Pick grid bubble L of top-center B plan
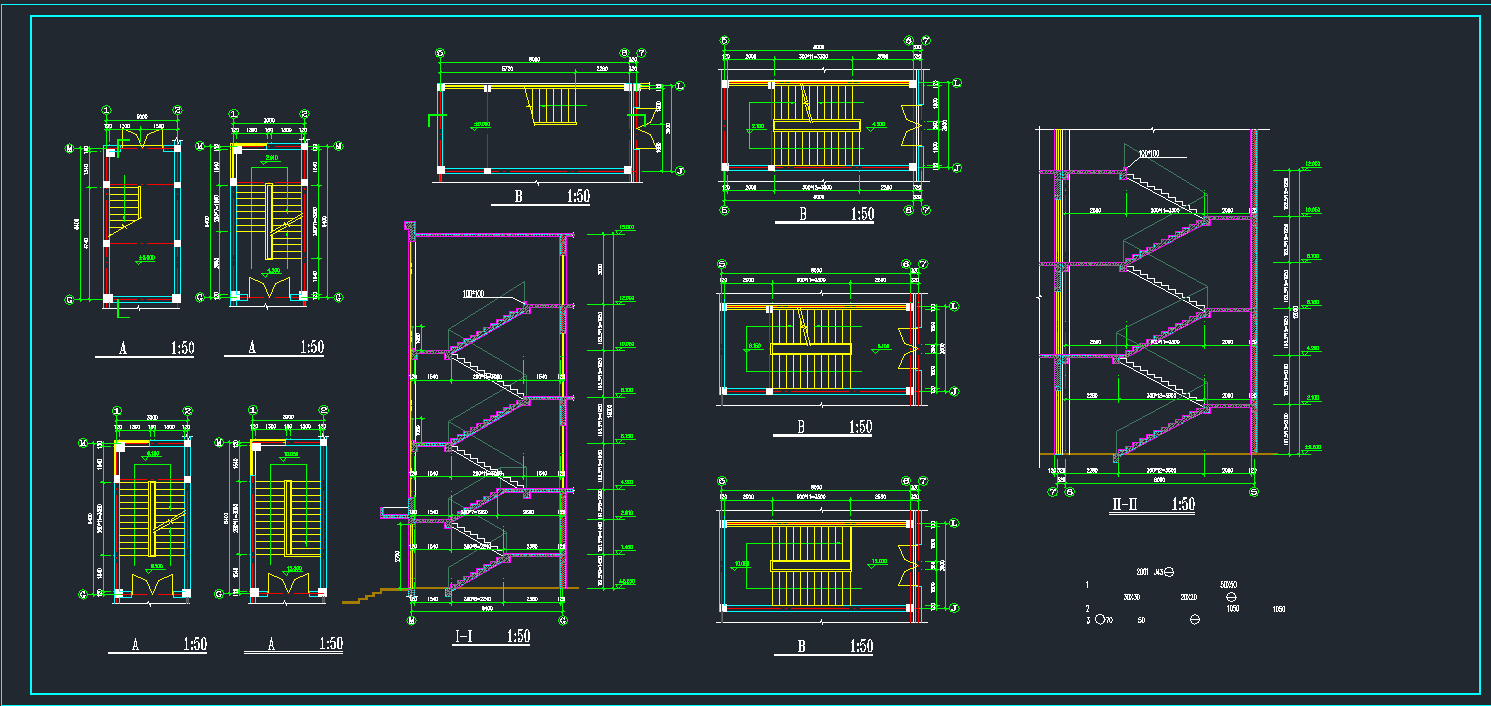Viewport: 1491px width, 706px height. 679,87
